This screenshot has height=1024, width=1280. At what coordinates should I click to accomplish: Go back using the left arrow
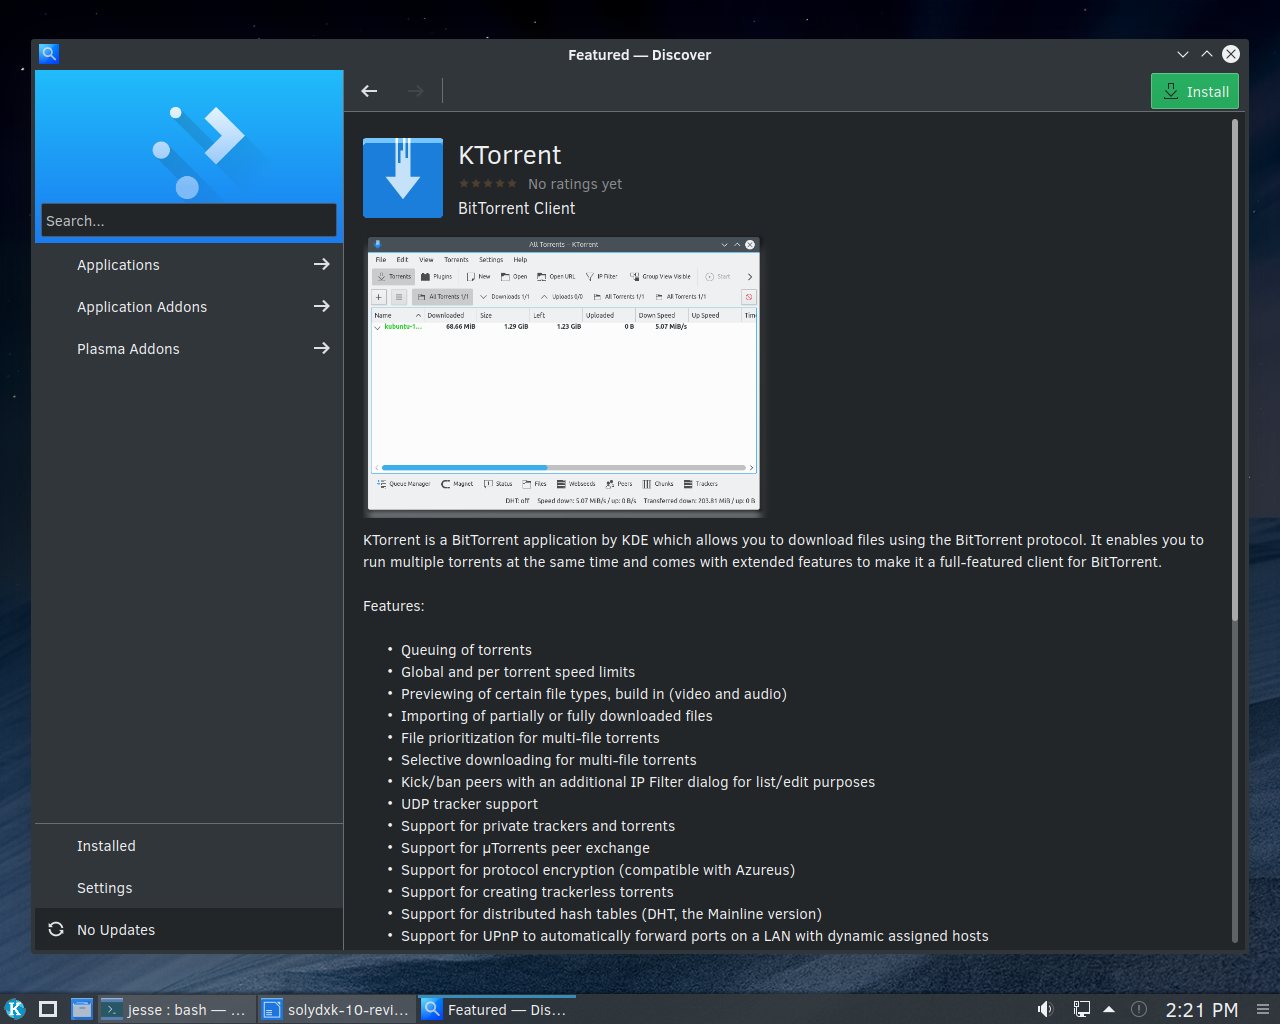tap(369, 91)
